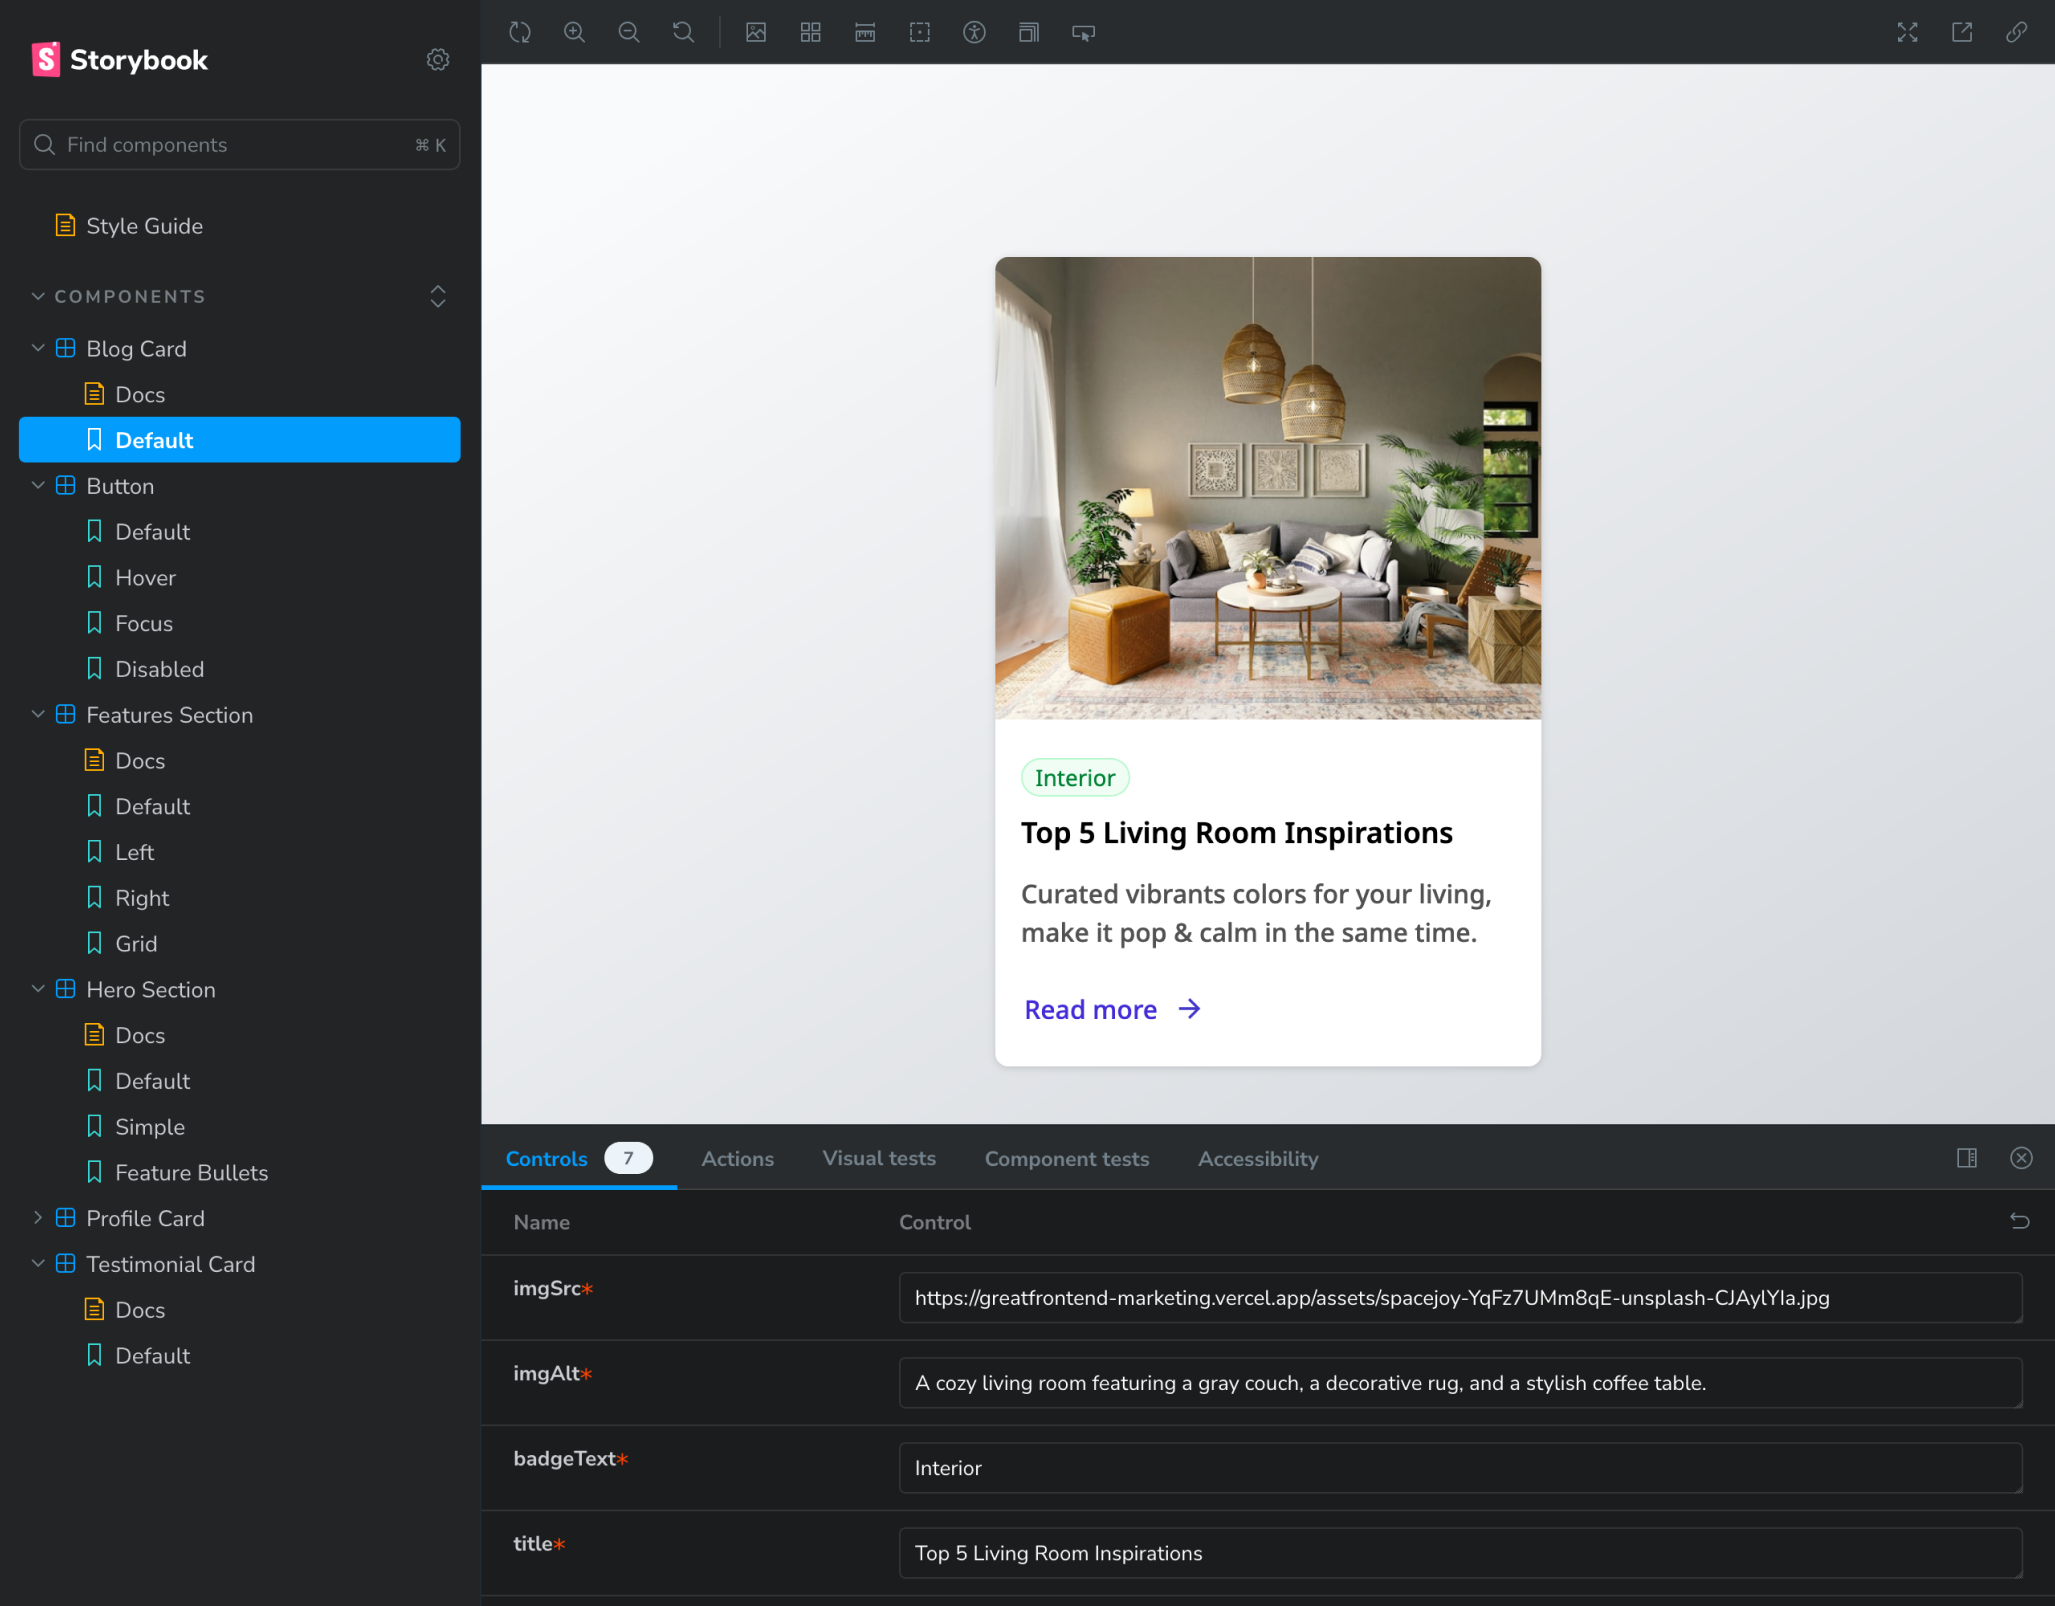Switch to the Accessibility tab
The image size is (2055, 1606).
pos(1258,1159)
